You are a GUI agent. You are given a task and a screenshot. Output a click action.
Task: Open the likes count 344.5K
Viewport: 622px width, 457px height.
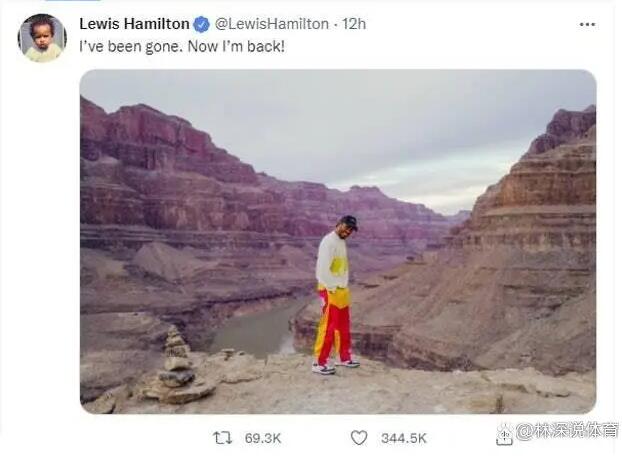(x=404, y=438)
